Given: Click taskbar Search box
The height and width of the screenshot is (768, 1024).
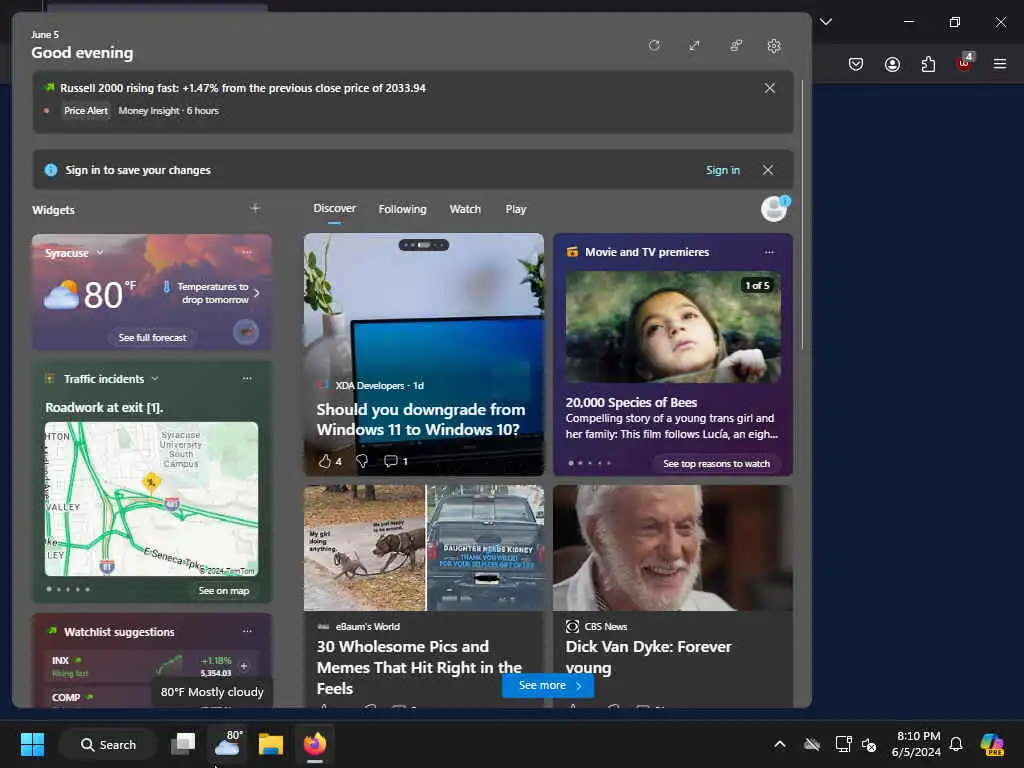Looking at the screenshot, I should click(x=108, y=744).
